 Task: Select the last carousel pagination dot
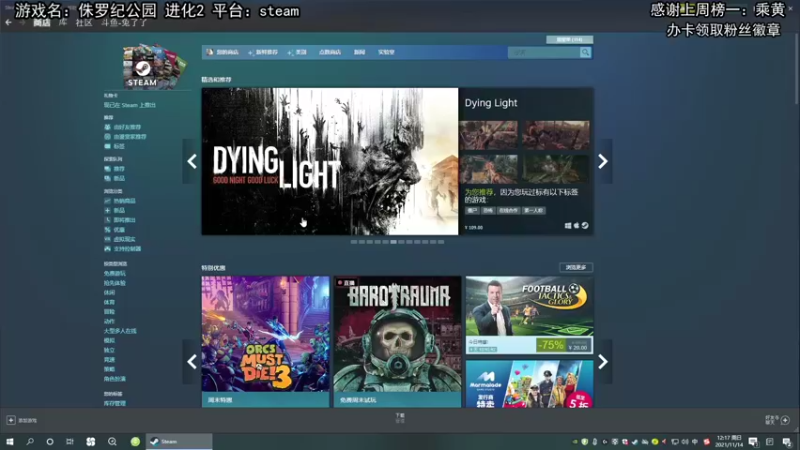tap(441, 242)
